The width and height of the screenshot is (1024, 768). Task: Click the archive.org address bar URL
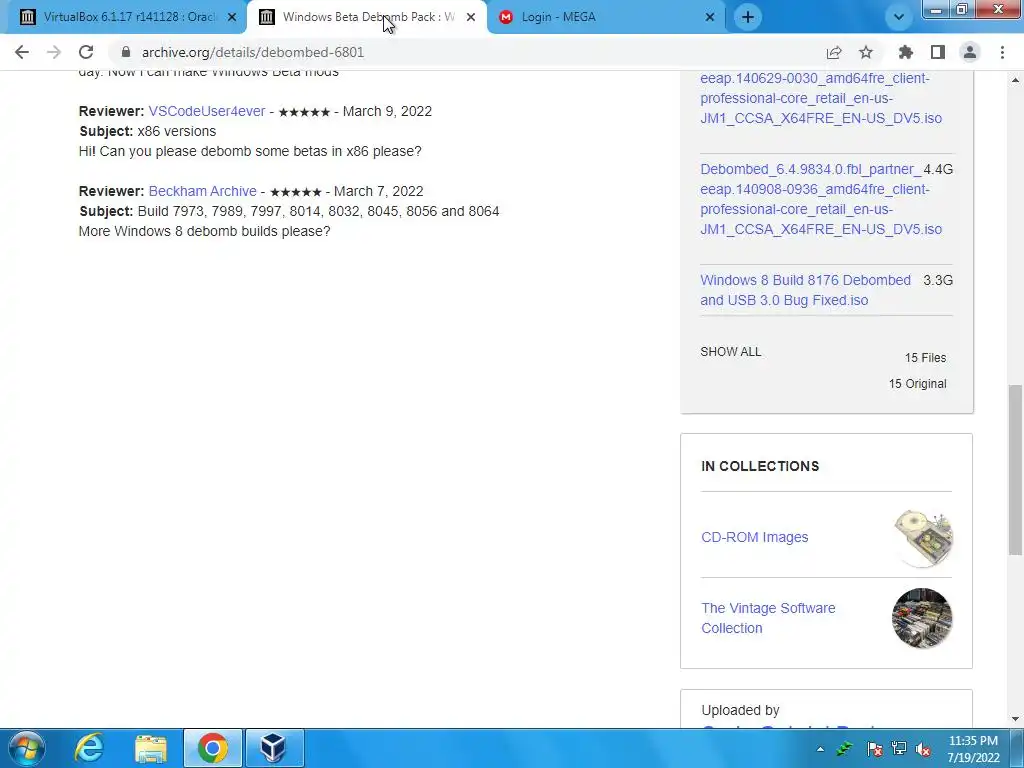pos(253,52)
